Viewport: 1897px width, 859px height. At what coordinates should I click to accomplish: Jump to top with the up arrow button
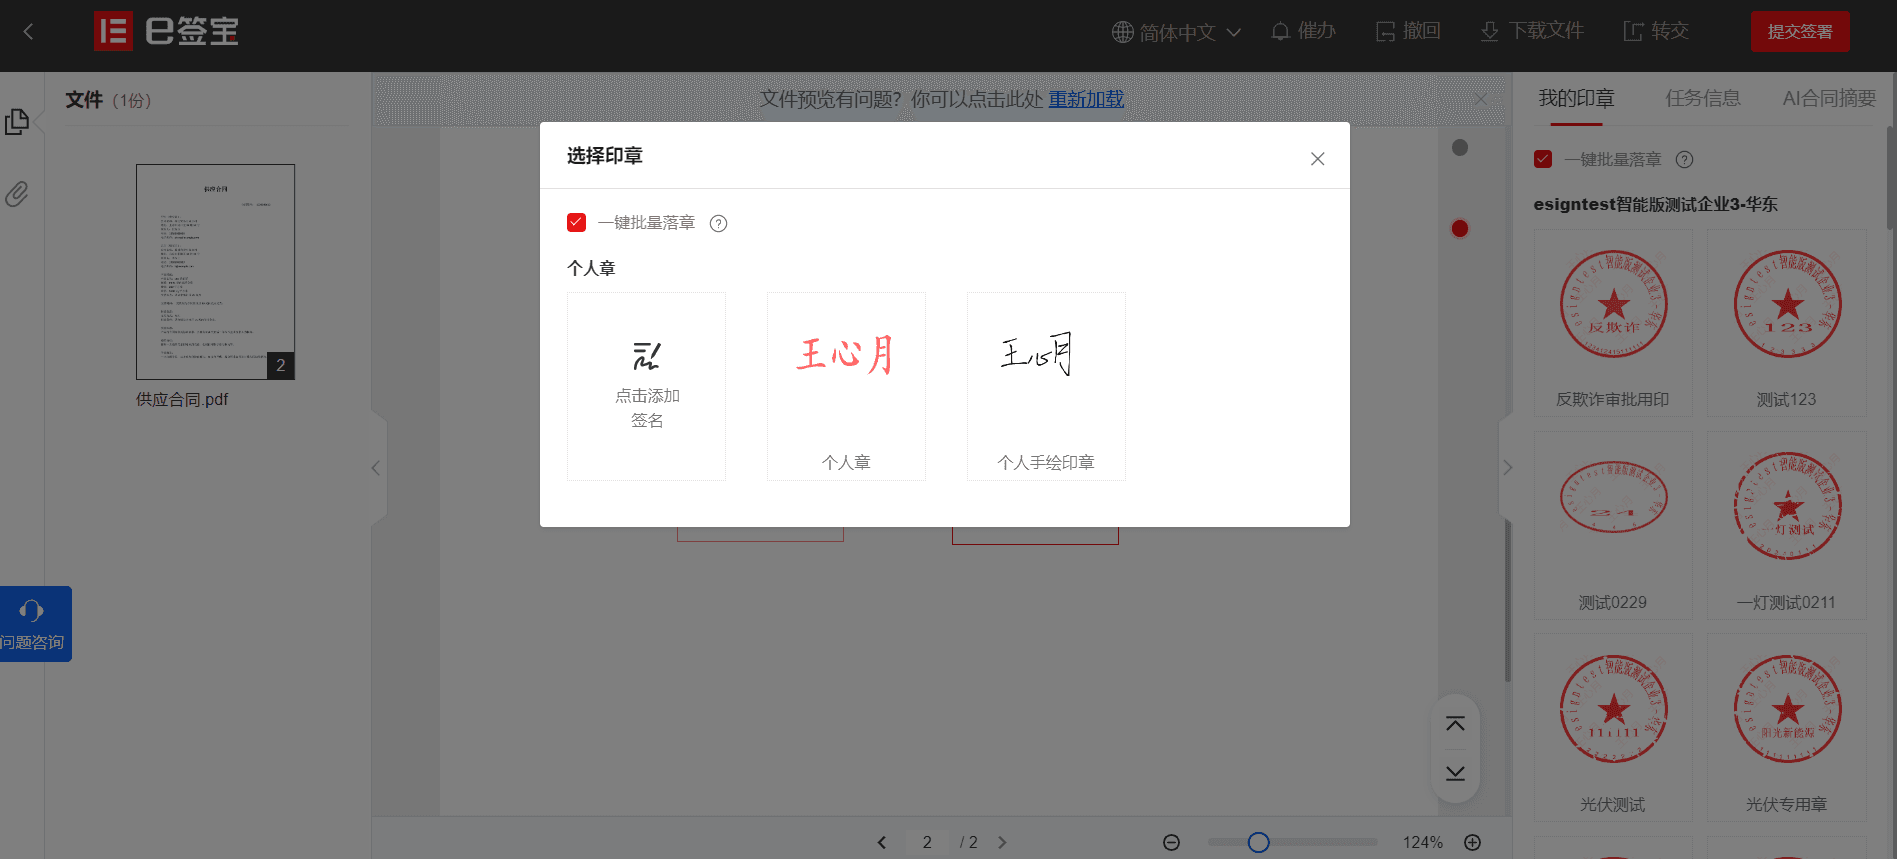(1455, 723)
